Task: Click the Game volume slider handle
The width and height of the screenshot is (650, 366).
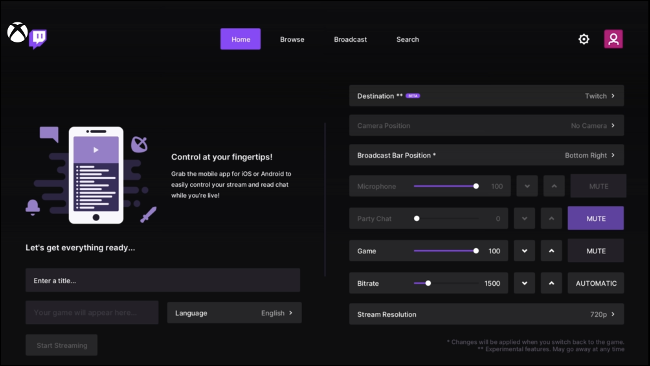Action: [476, 251]
